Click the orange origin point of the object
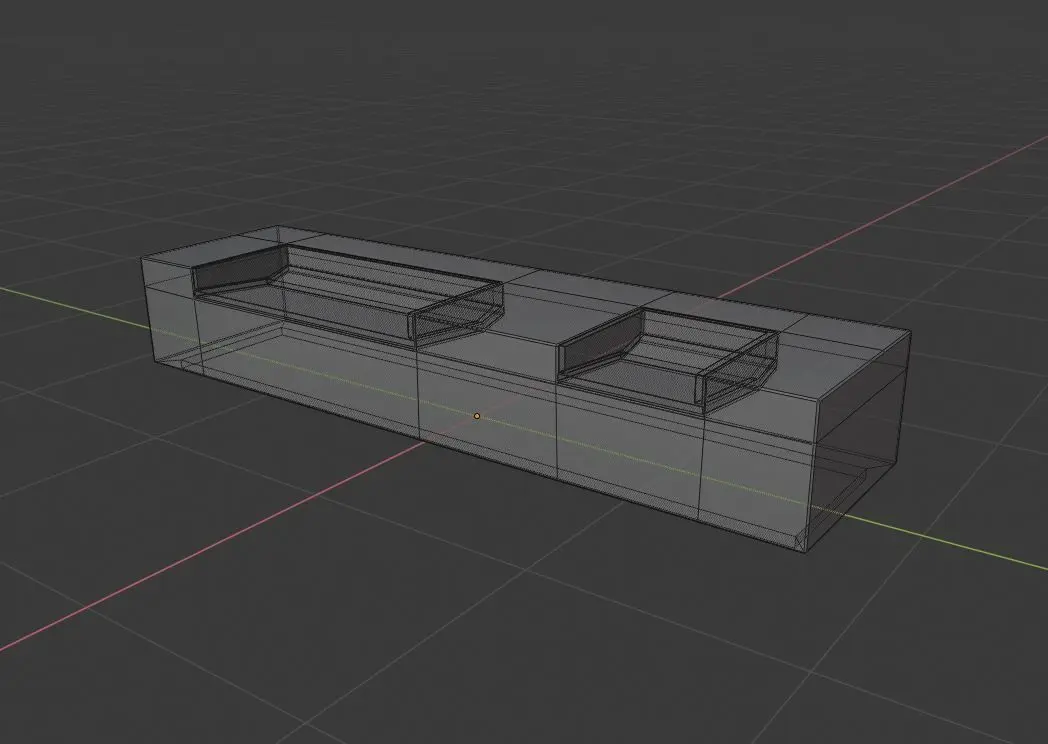Image resolution: width=1048 pixels, height=744 pixels. coord(477,416)
